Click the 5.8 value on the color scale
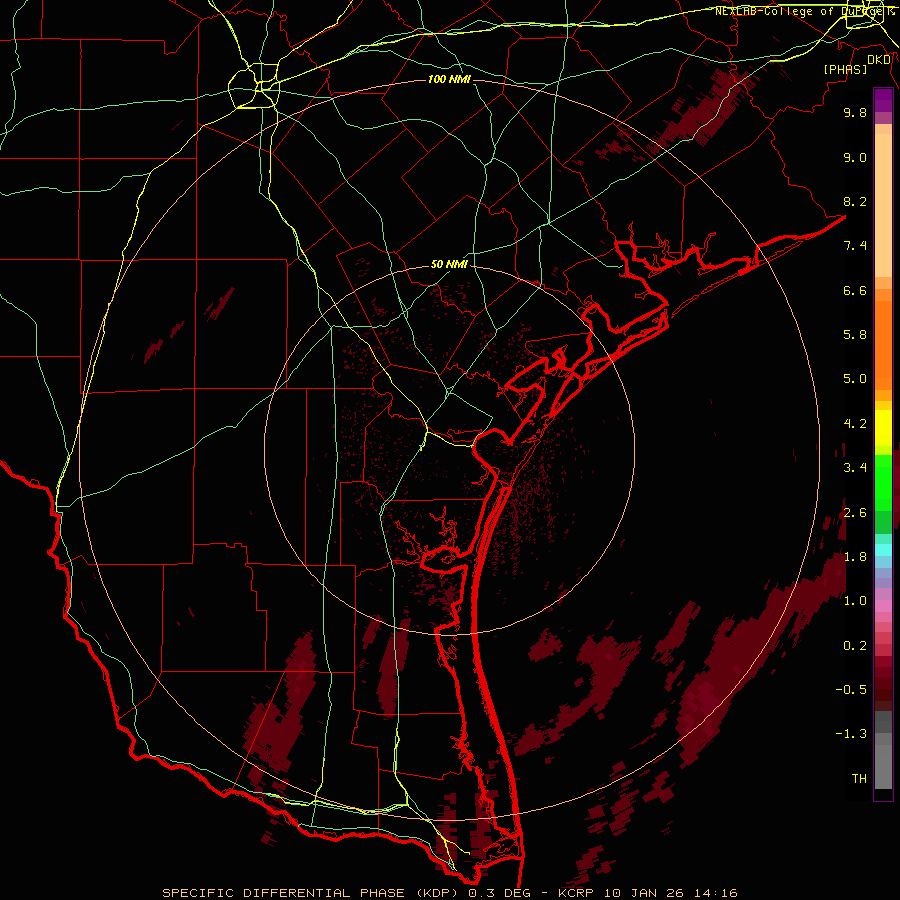The height and width of the screenshot is (900, 900). [x=855, y=335]
